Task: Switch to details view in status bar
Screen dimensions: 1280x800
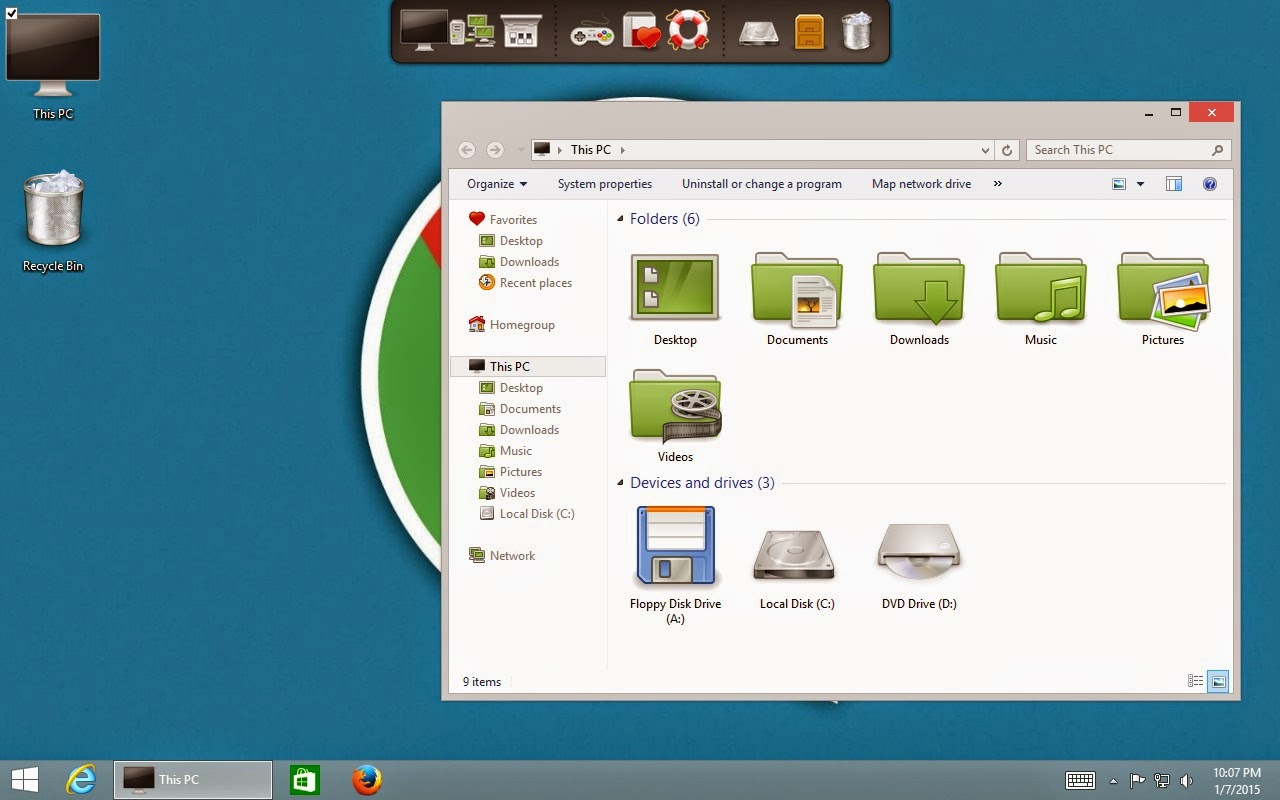Action: pyautogui.click(x=1195, y=681)
